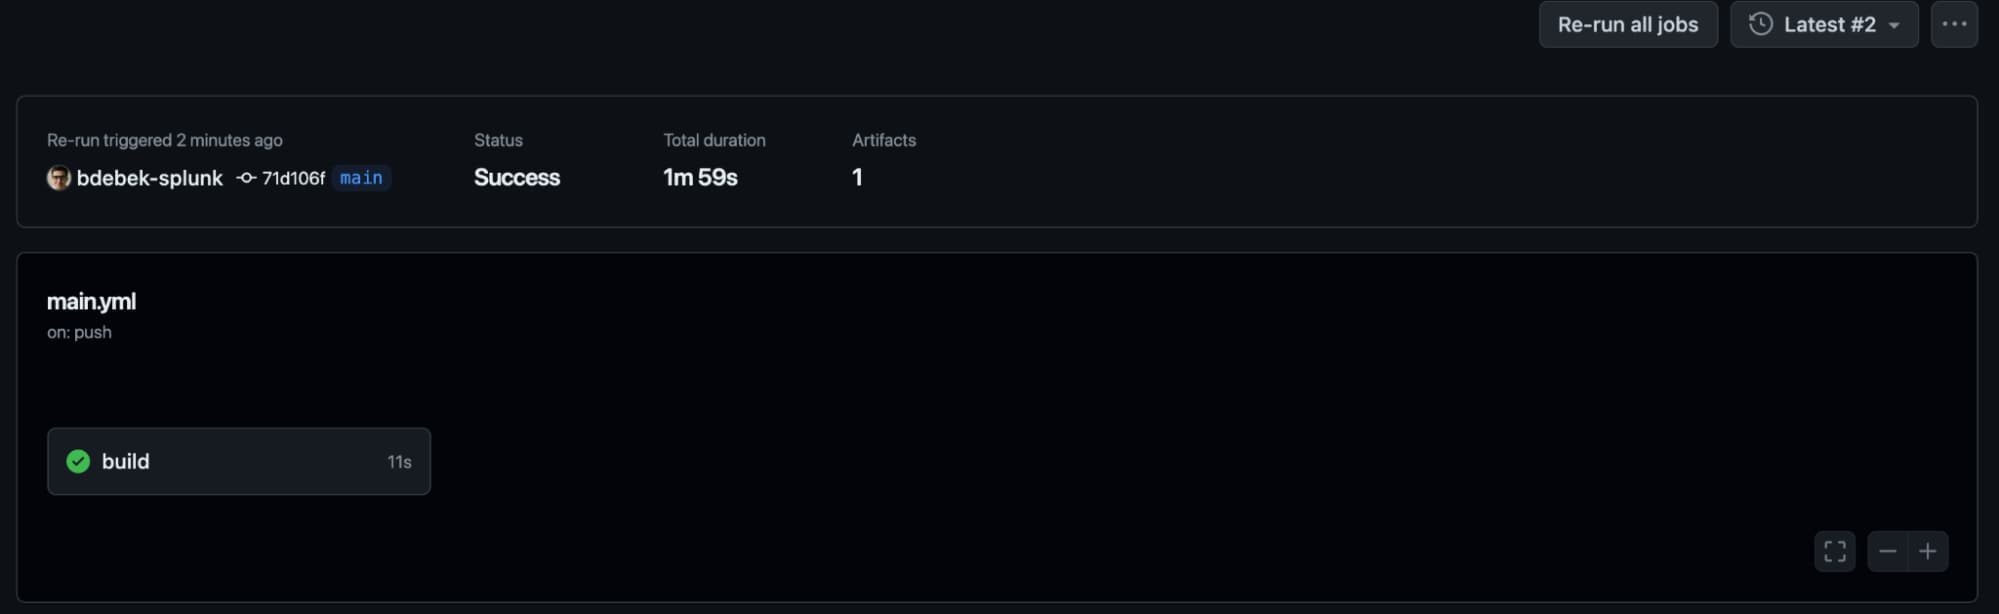This screenshot has width=1999, height=614.
Task: Open the three-dot more options menu
Action: point(1954,25)
